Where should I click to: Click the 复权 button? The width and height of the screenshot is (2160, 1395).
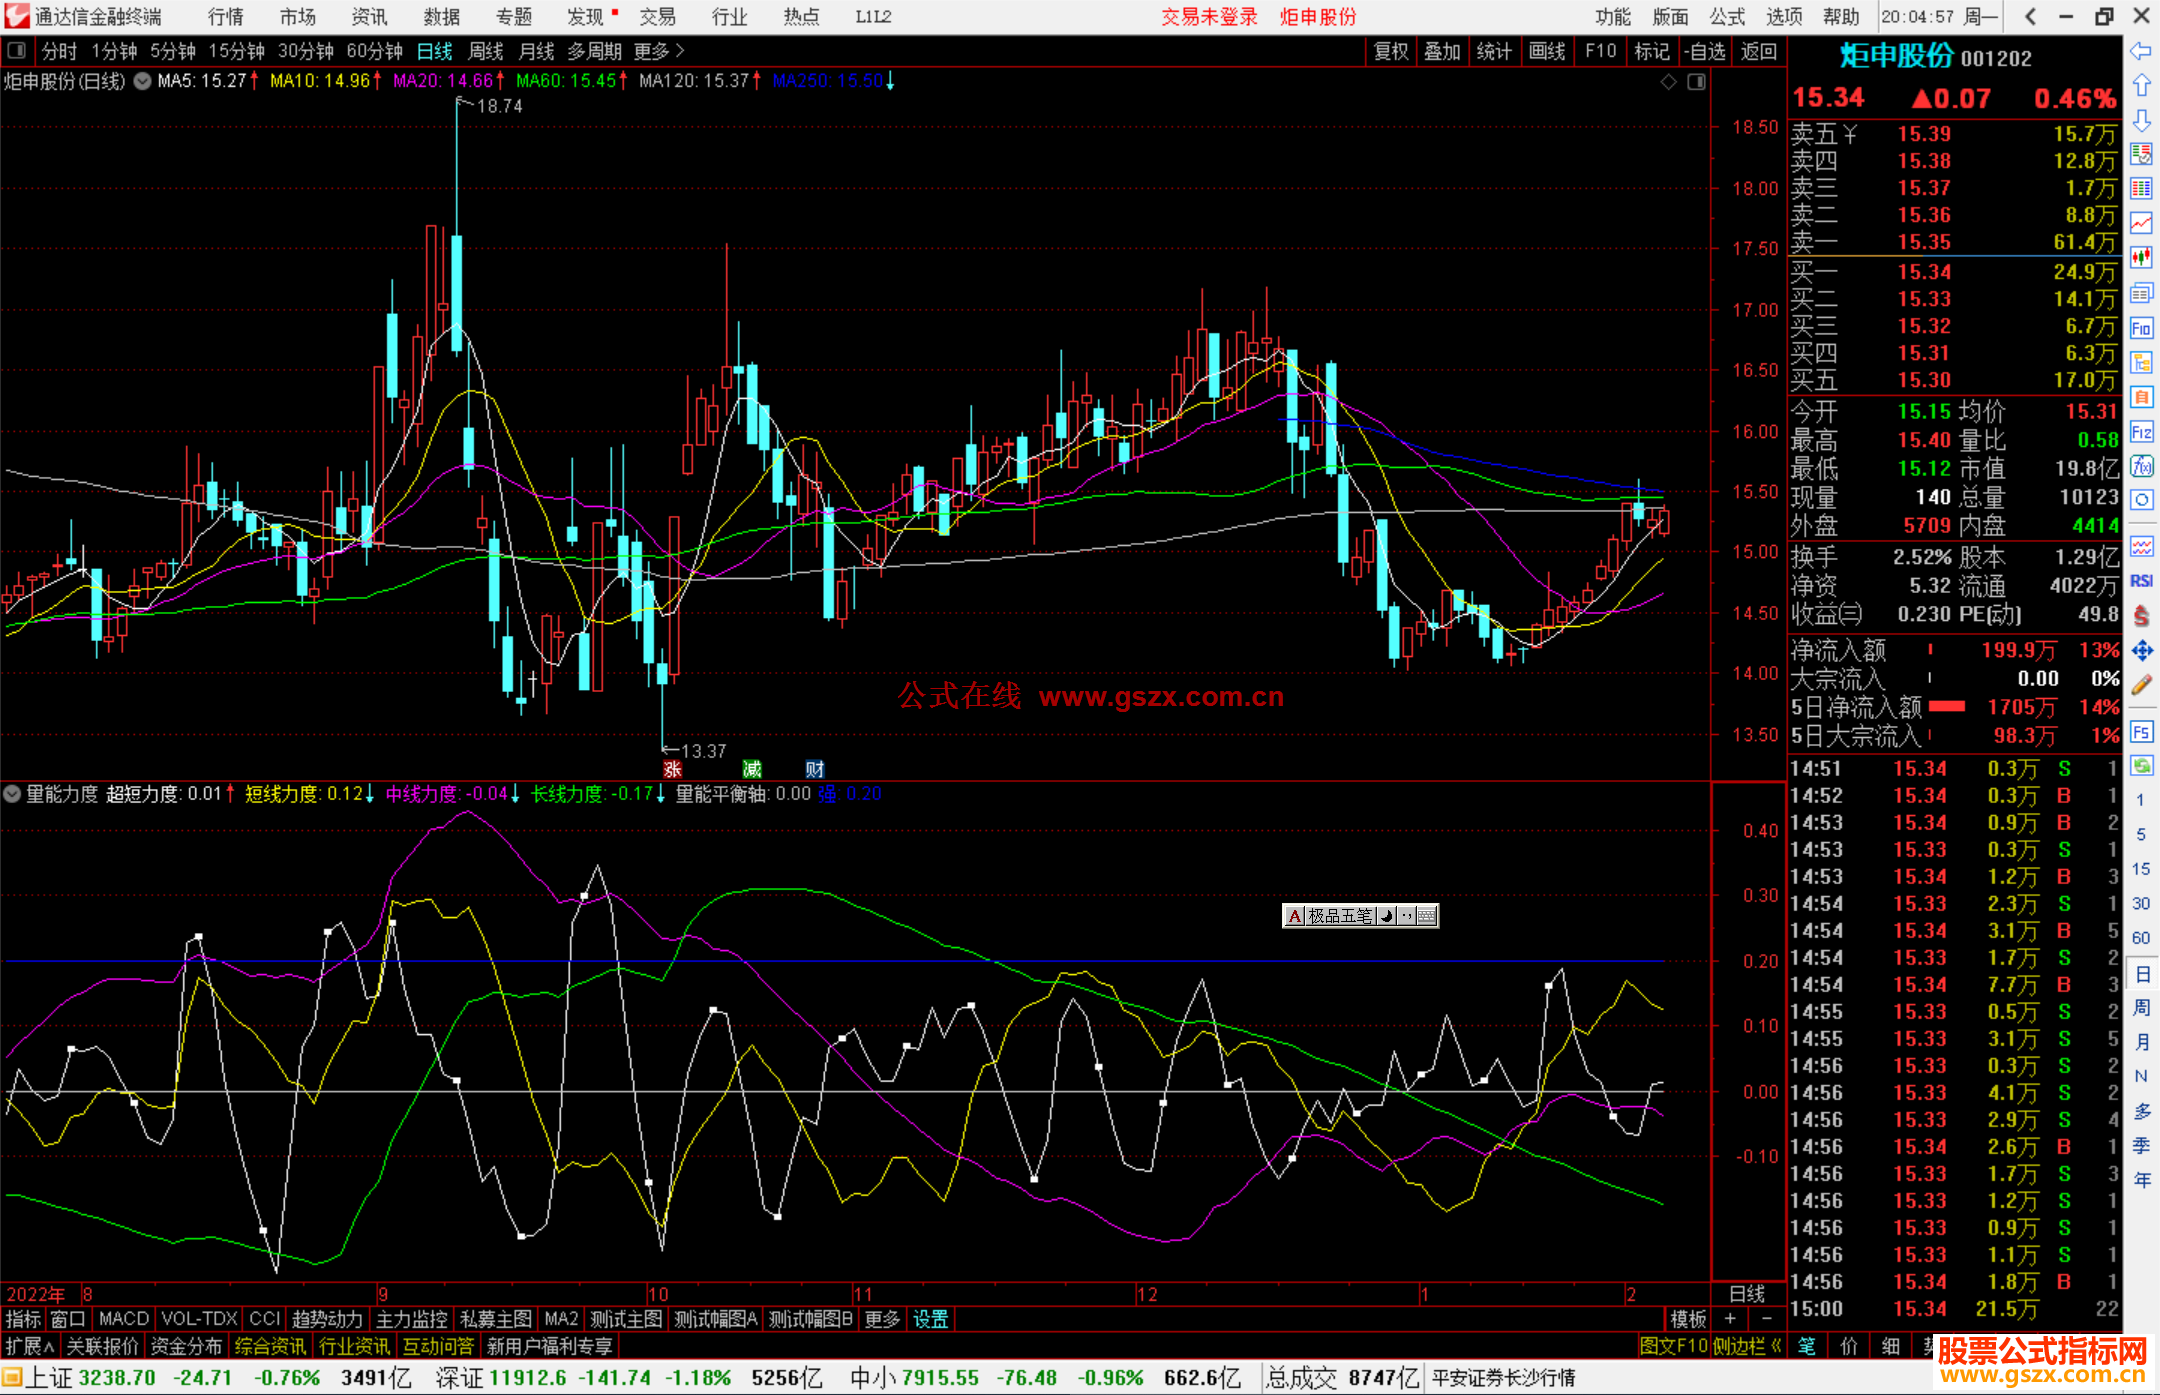1391,51
